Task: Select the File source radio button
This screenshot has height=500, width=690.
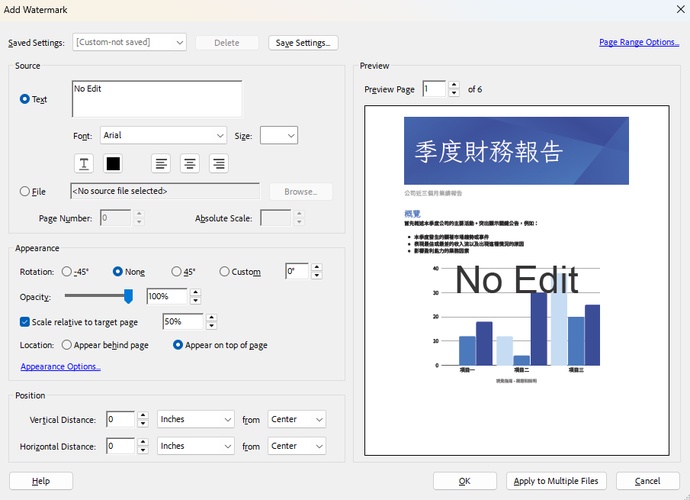Action: coord(26,191)
